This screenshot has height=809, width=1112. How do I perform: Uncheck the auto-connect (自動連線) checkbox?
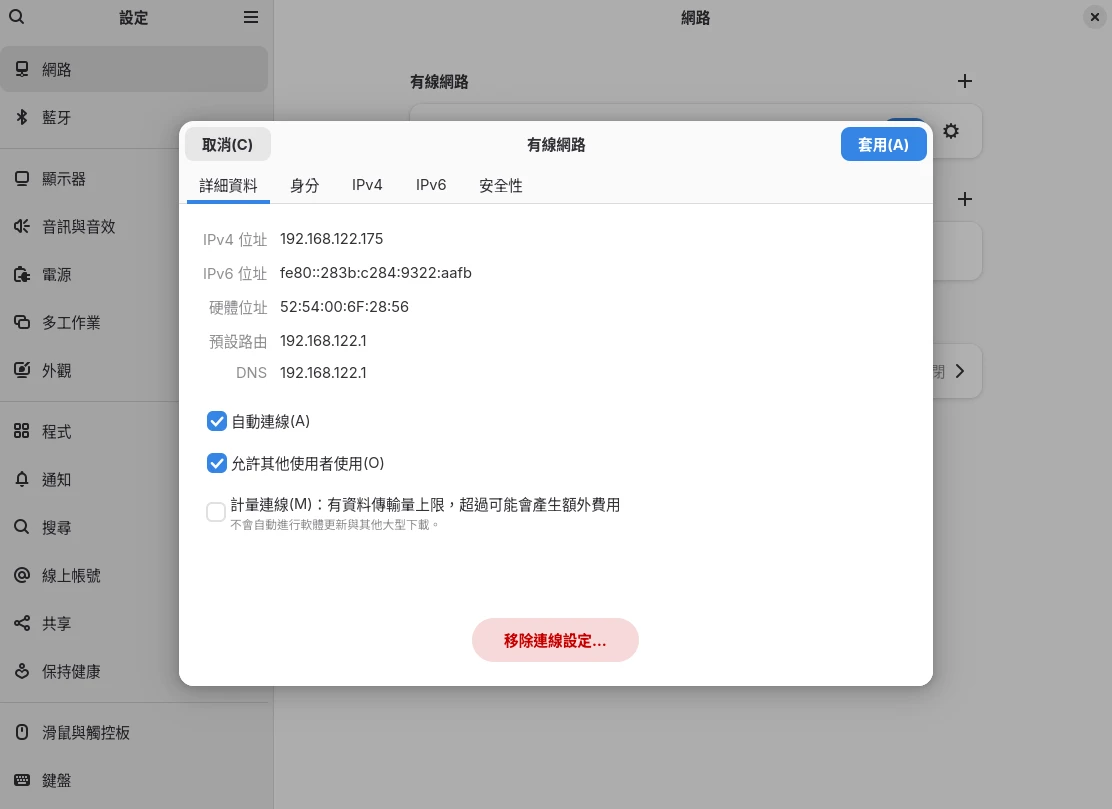click(x=216, y=421)
